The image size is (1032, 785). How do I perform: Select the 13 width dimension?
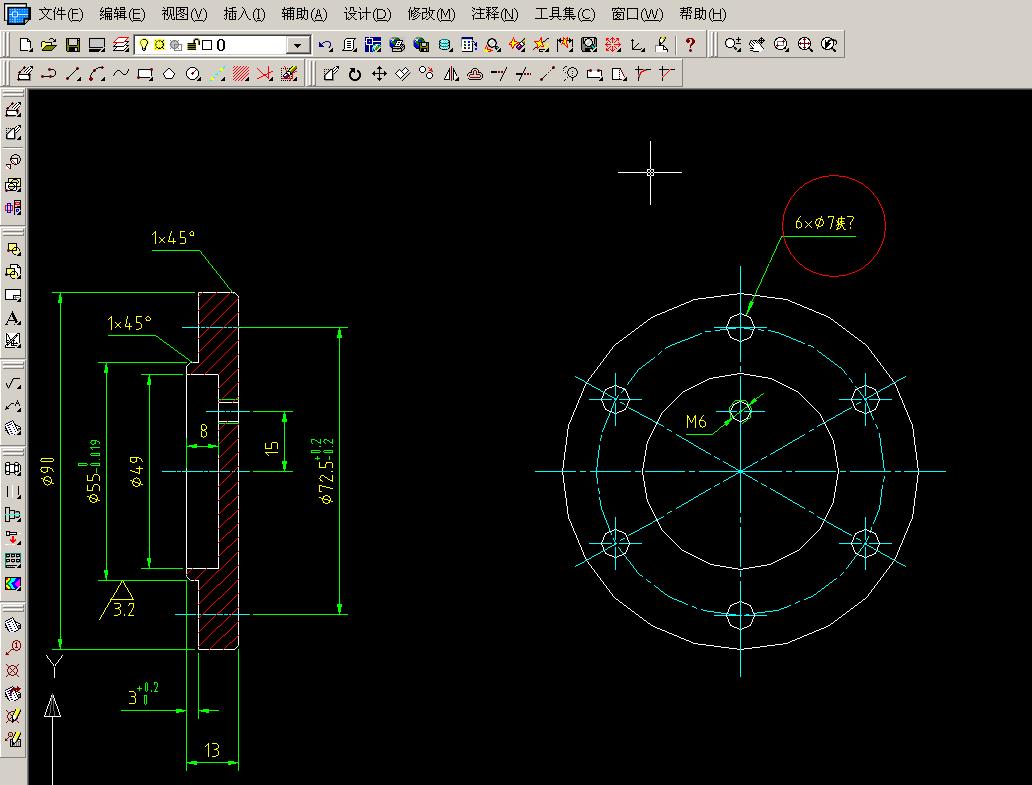tap(212, 750)
